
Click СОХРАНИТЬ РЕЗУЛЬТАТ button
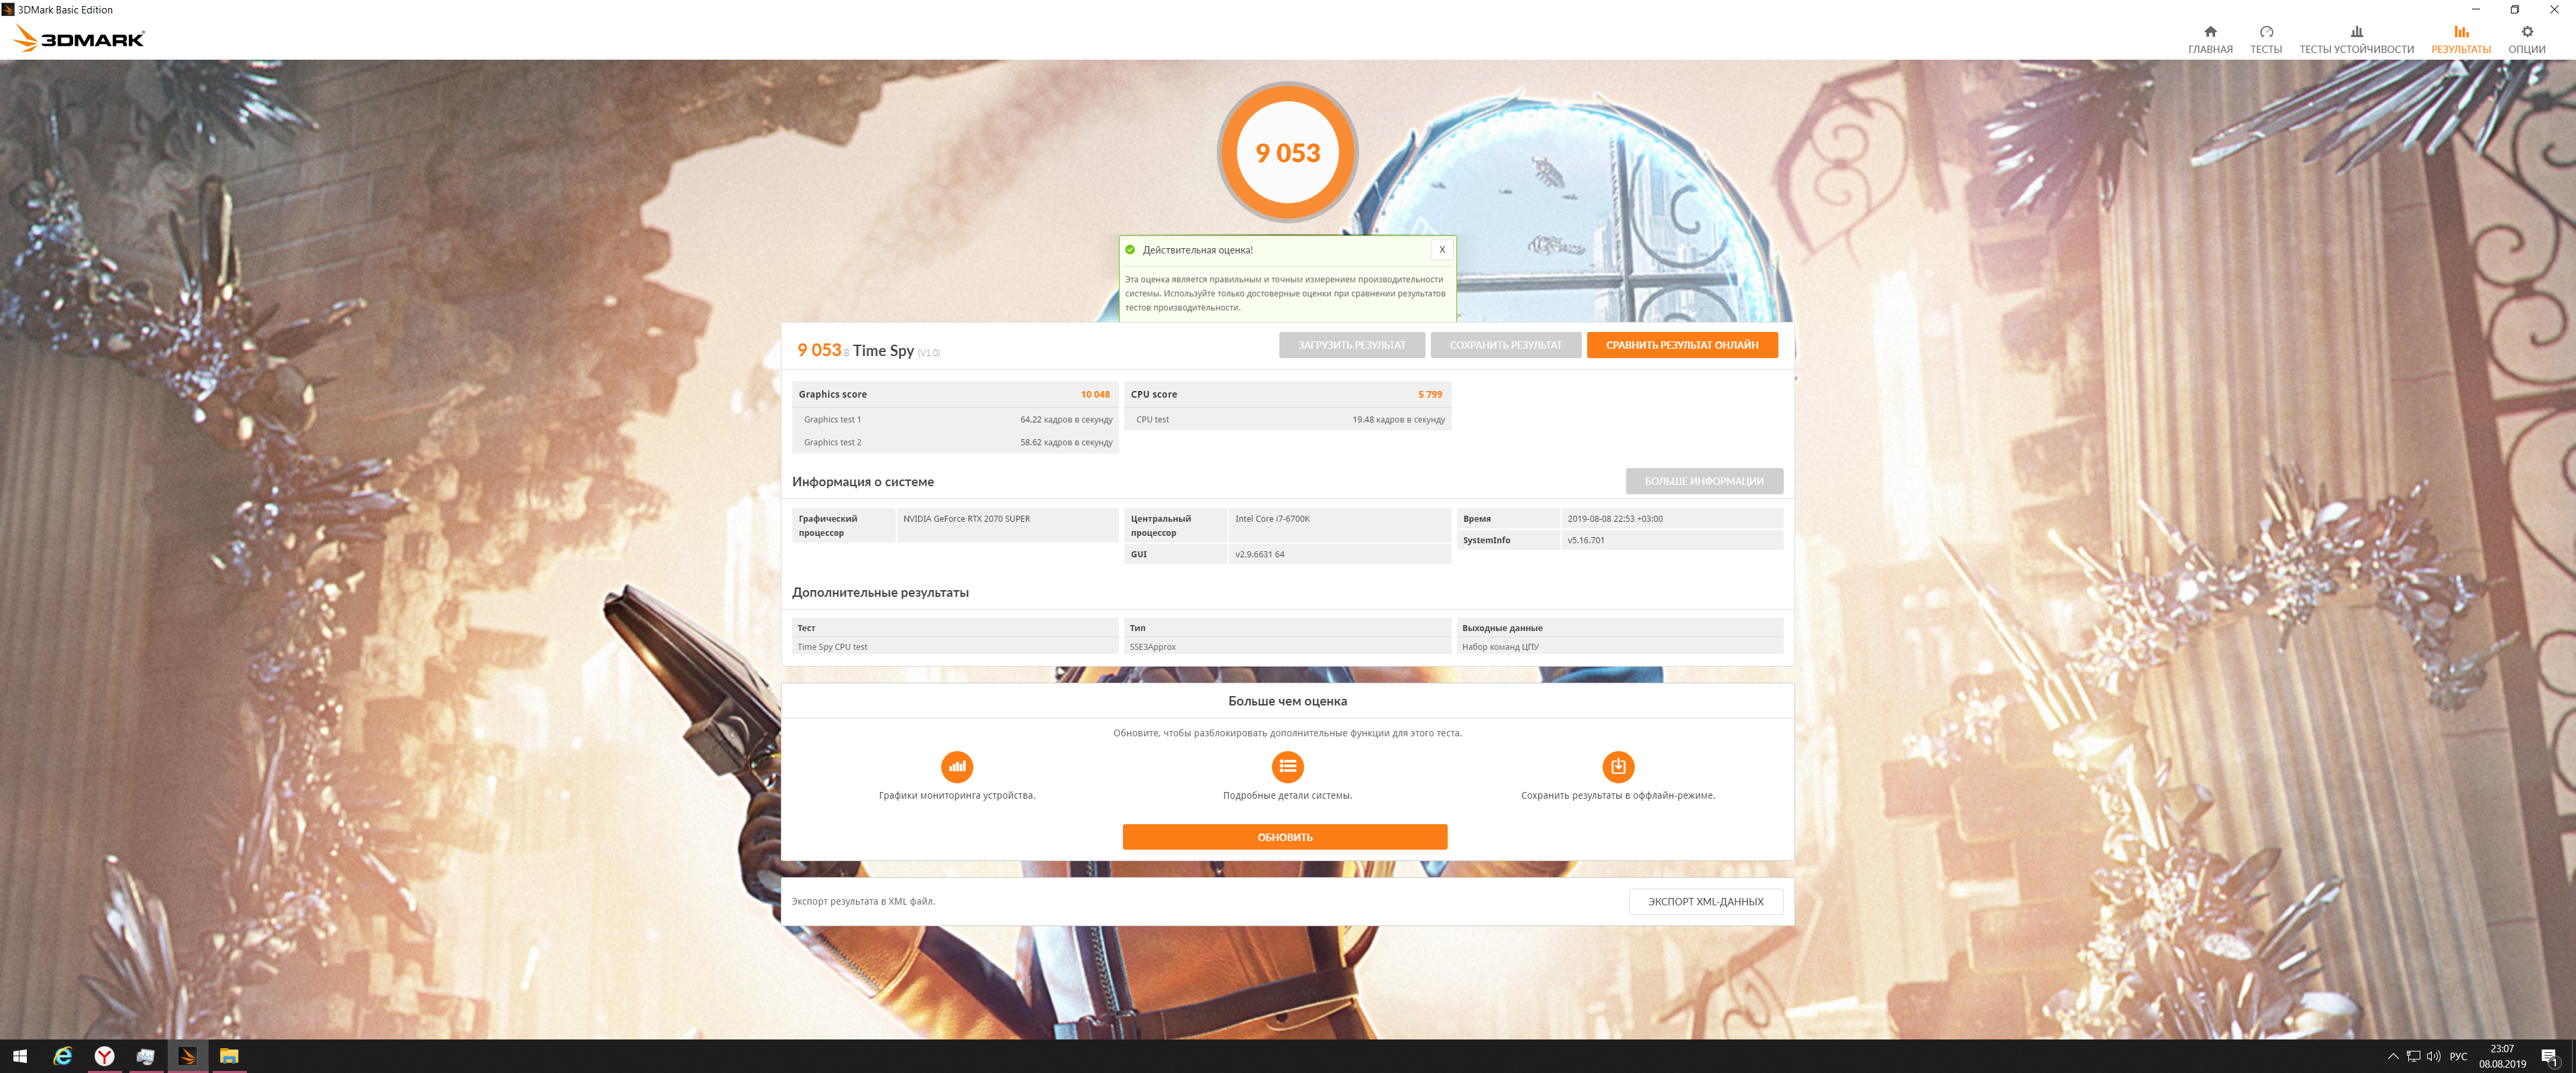[x=1505, y=345]
